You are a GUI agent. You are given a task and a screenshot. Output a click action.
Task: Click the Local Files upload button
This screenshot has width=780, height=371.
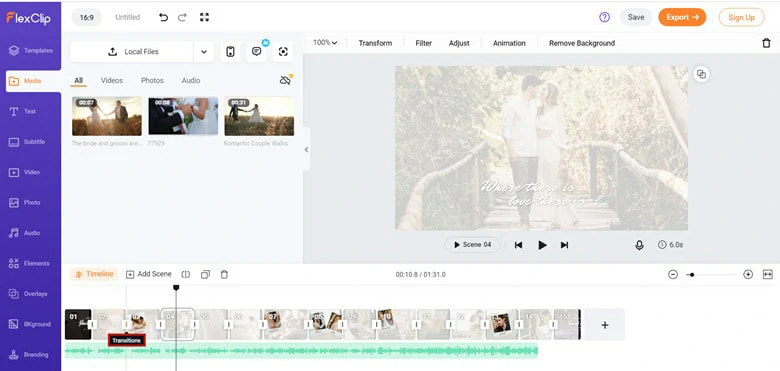[x=132, y=52]
